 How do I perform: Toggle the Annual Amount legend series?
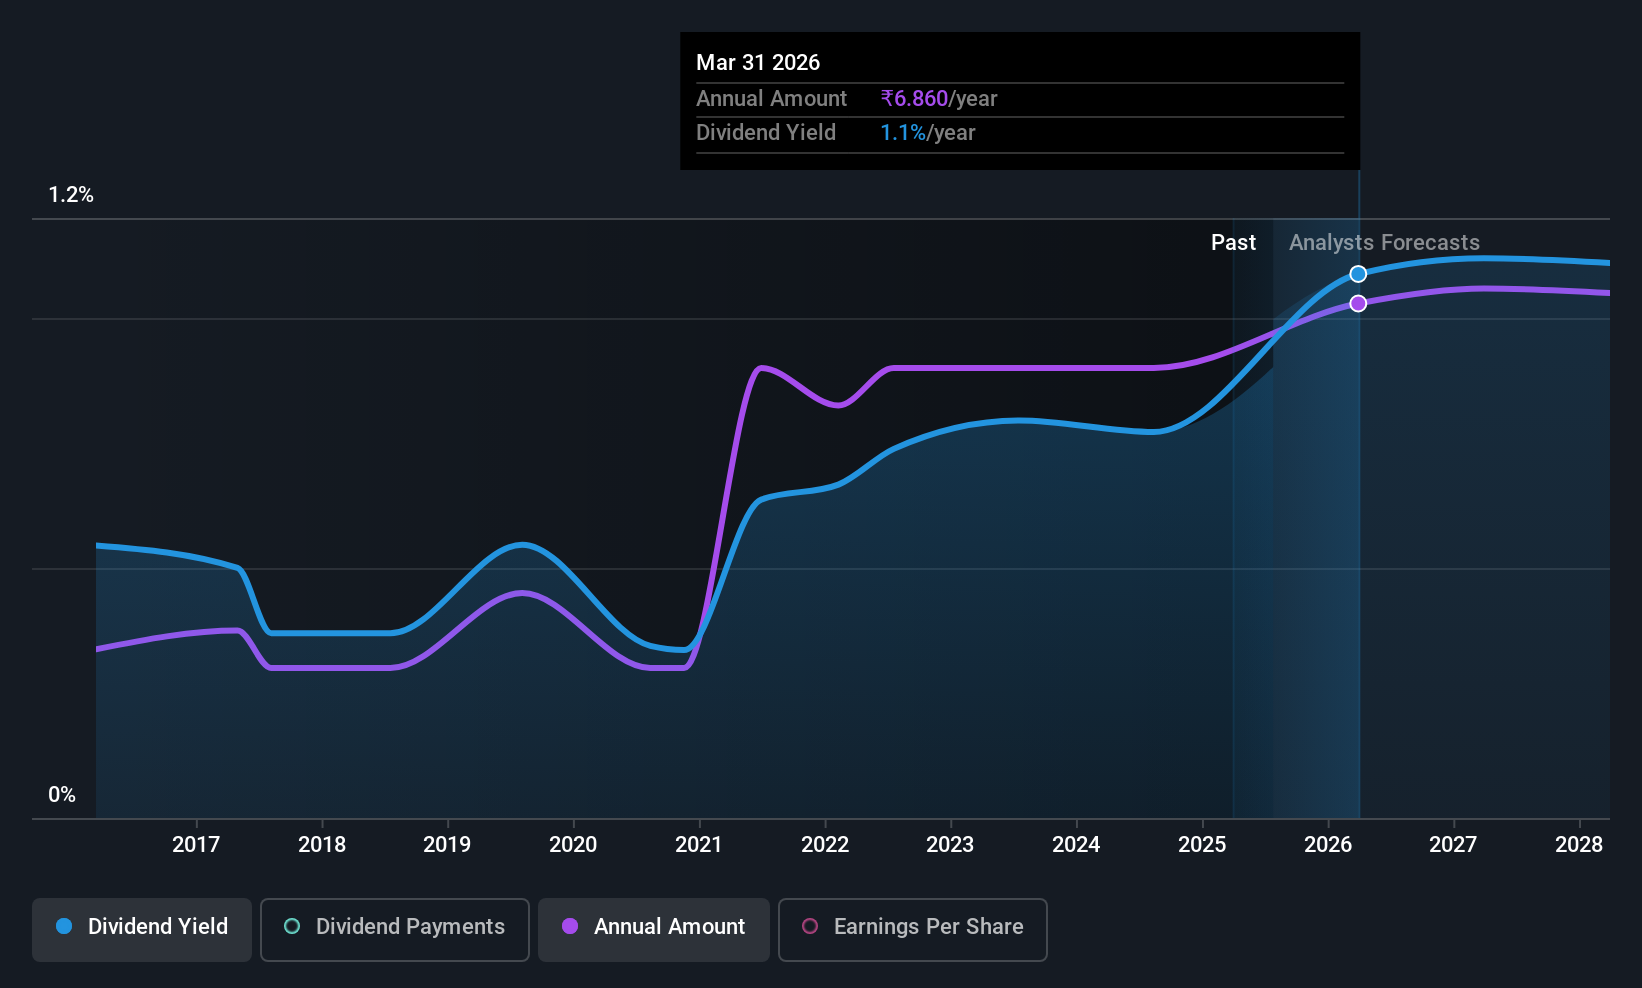pyautogui.click(x=654, y=930)
